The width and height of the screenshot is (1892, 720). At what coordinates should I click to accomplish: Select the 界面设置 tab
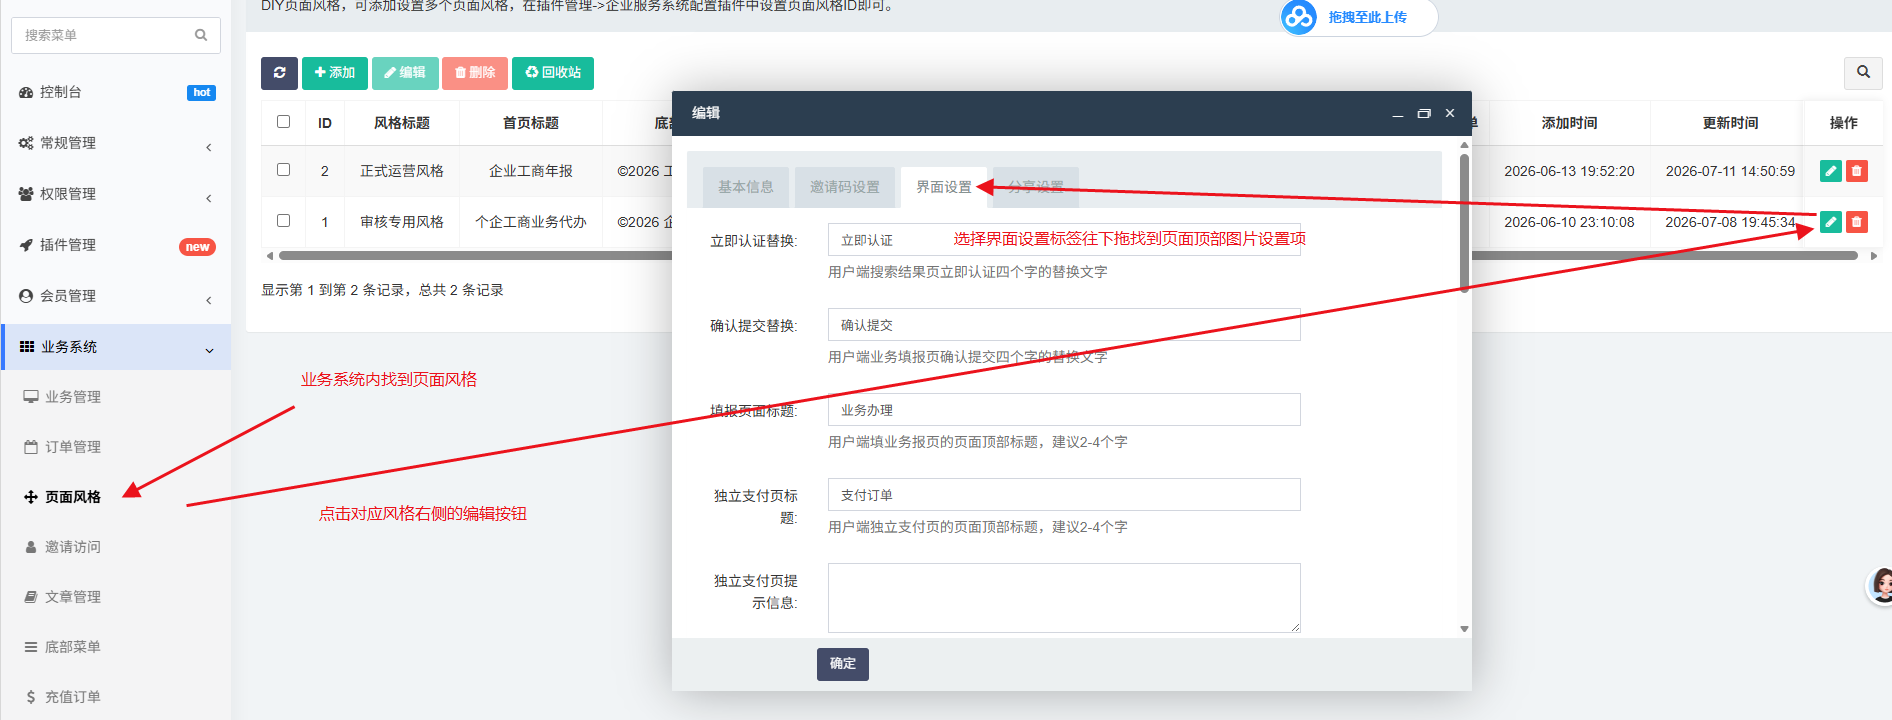click(x=944, y=187)
